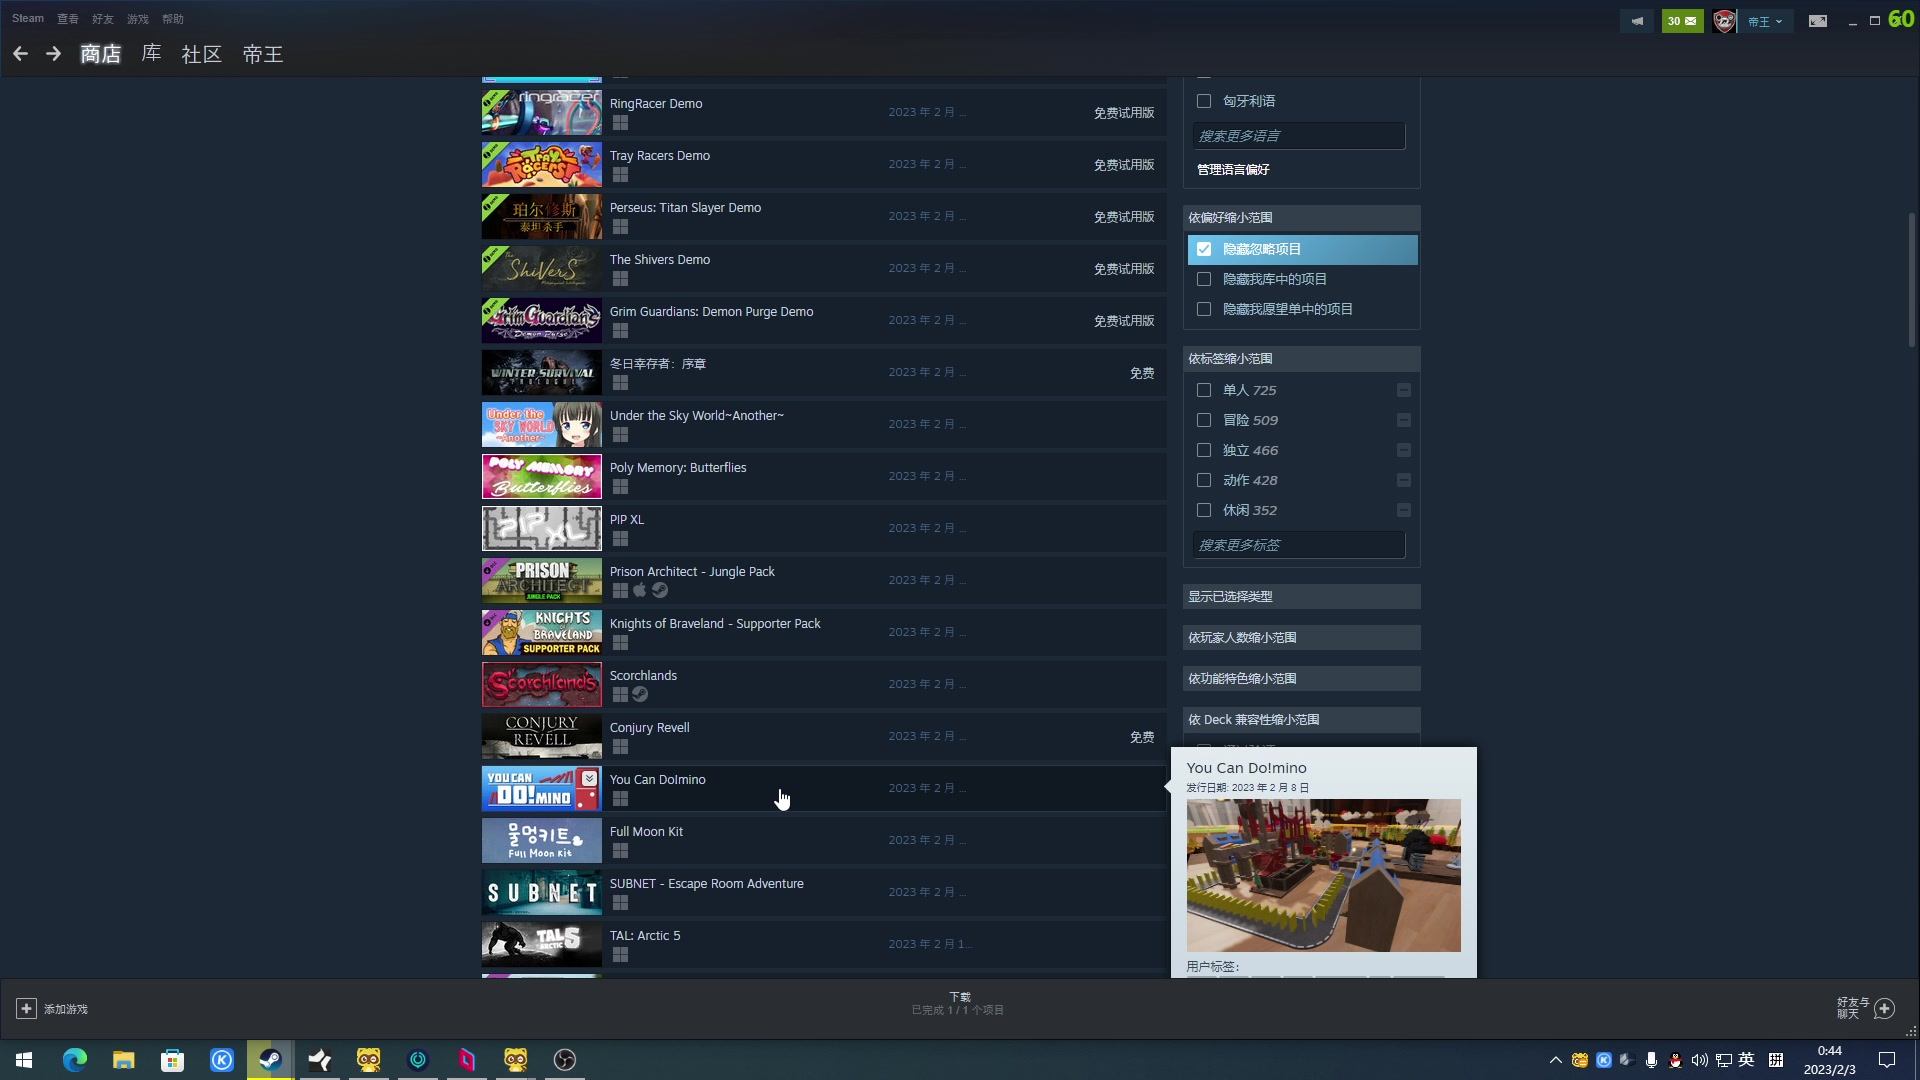Click the SteamOS icon on Scorchlands row
Image resolution: width=1920 pixels, height=1080 pixels.
coord(640,694)
